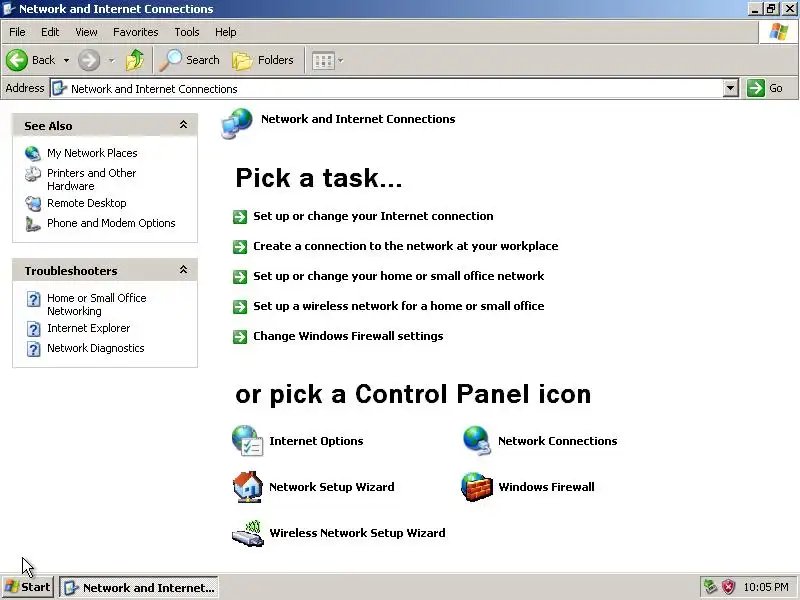
Task: Open the Network Diagnostics troubleshooter link
Action: point(96,348)
